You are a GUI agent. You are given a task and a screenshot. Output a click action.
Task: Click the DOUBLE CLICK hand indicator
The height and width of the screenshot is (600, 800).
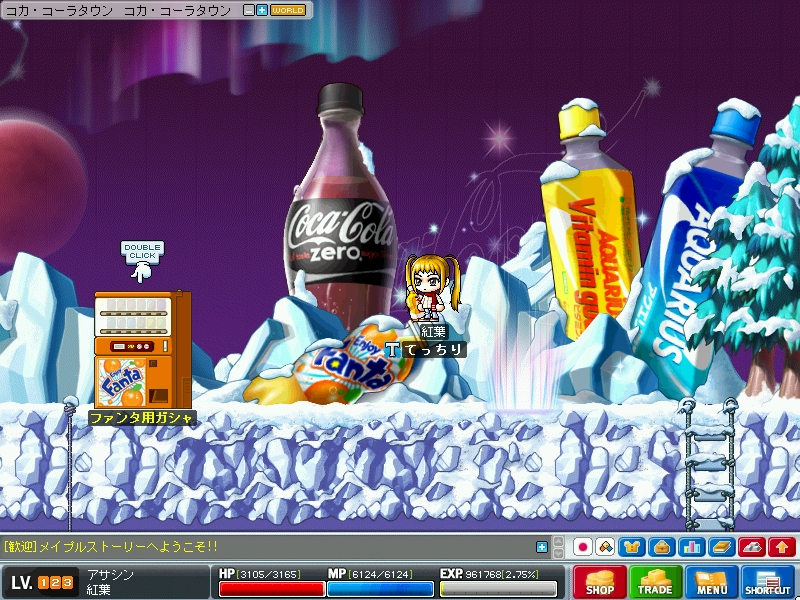pos(142,261)
